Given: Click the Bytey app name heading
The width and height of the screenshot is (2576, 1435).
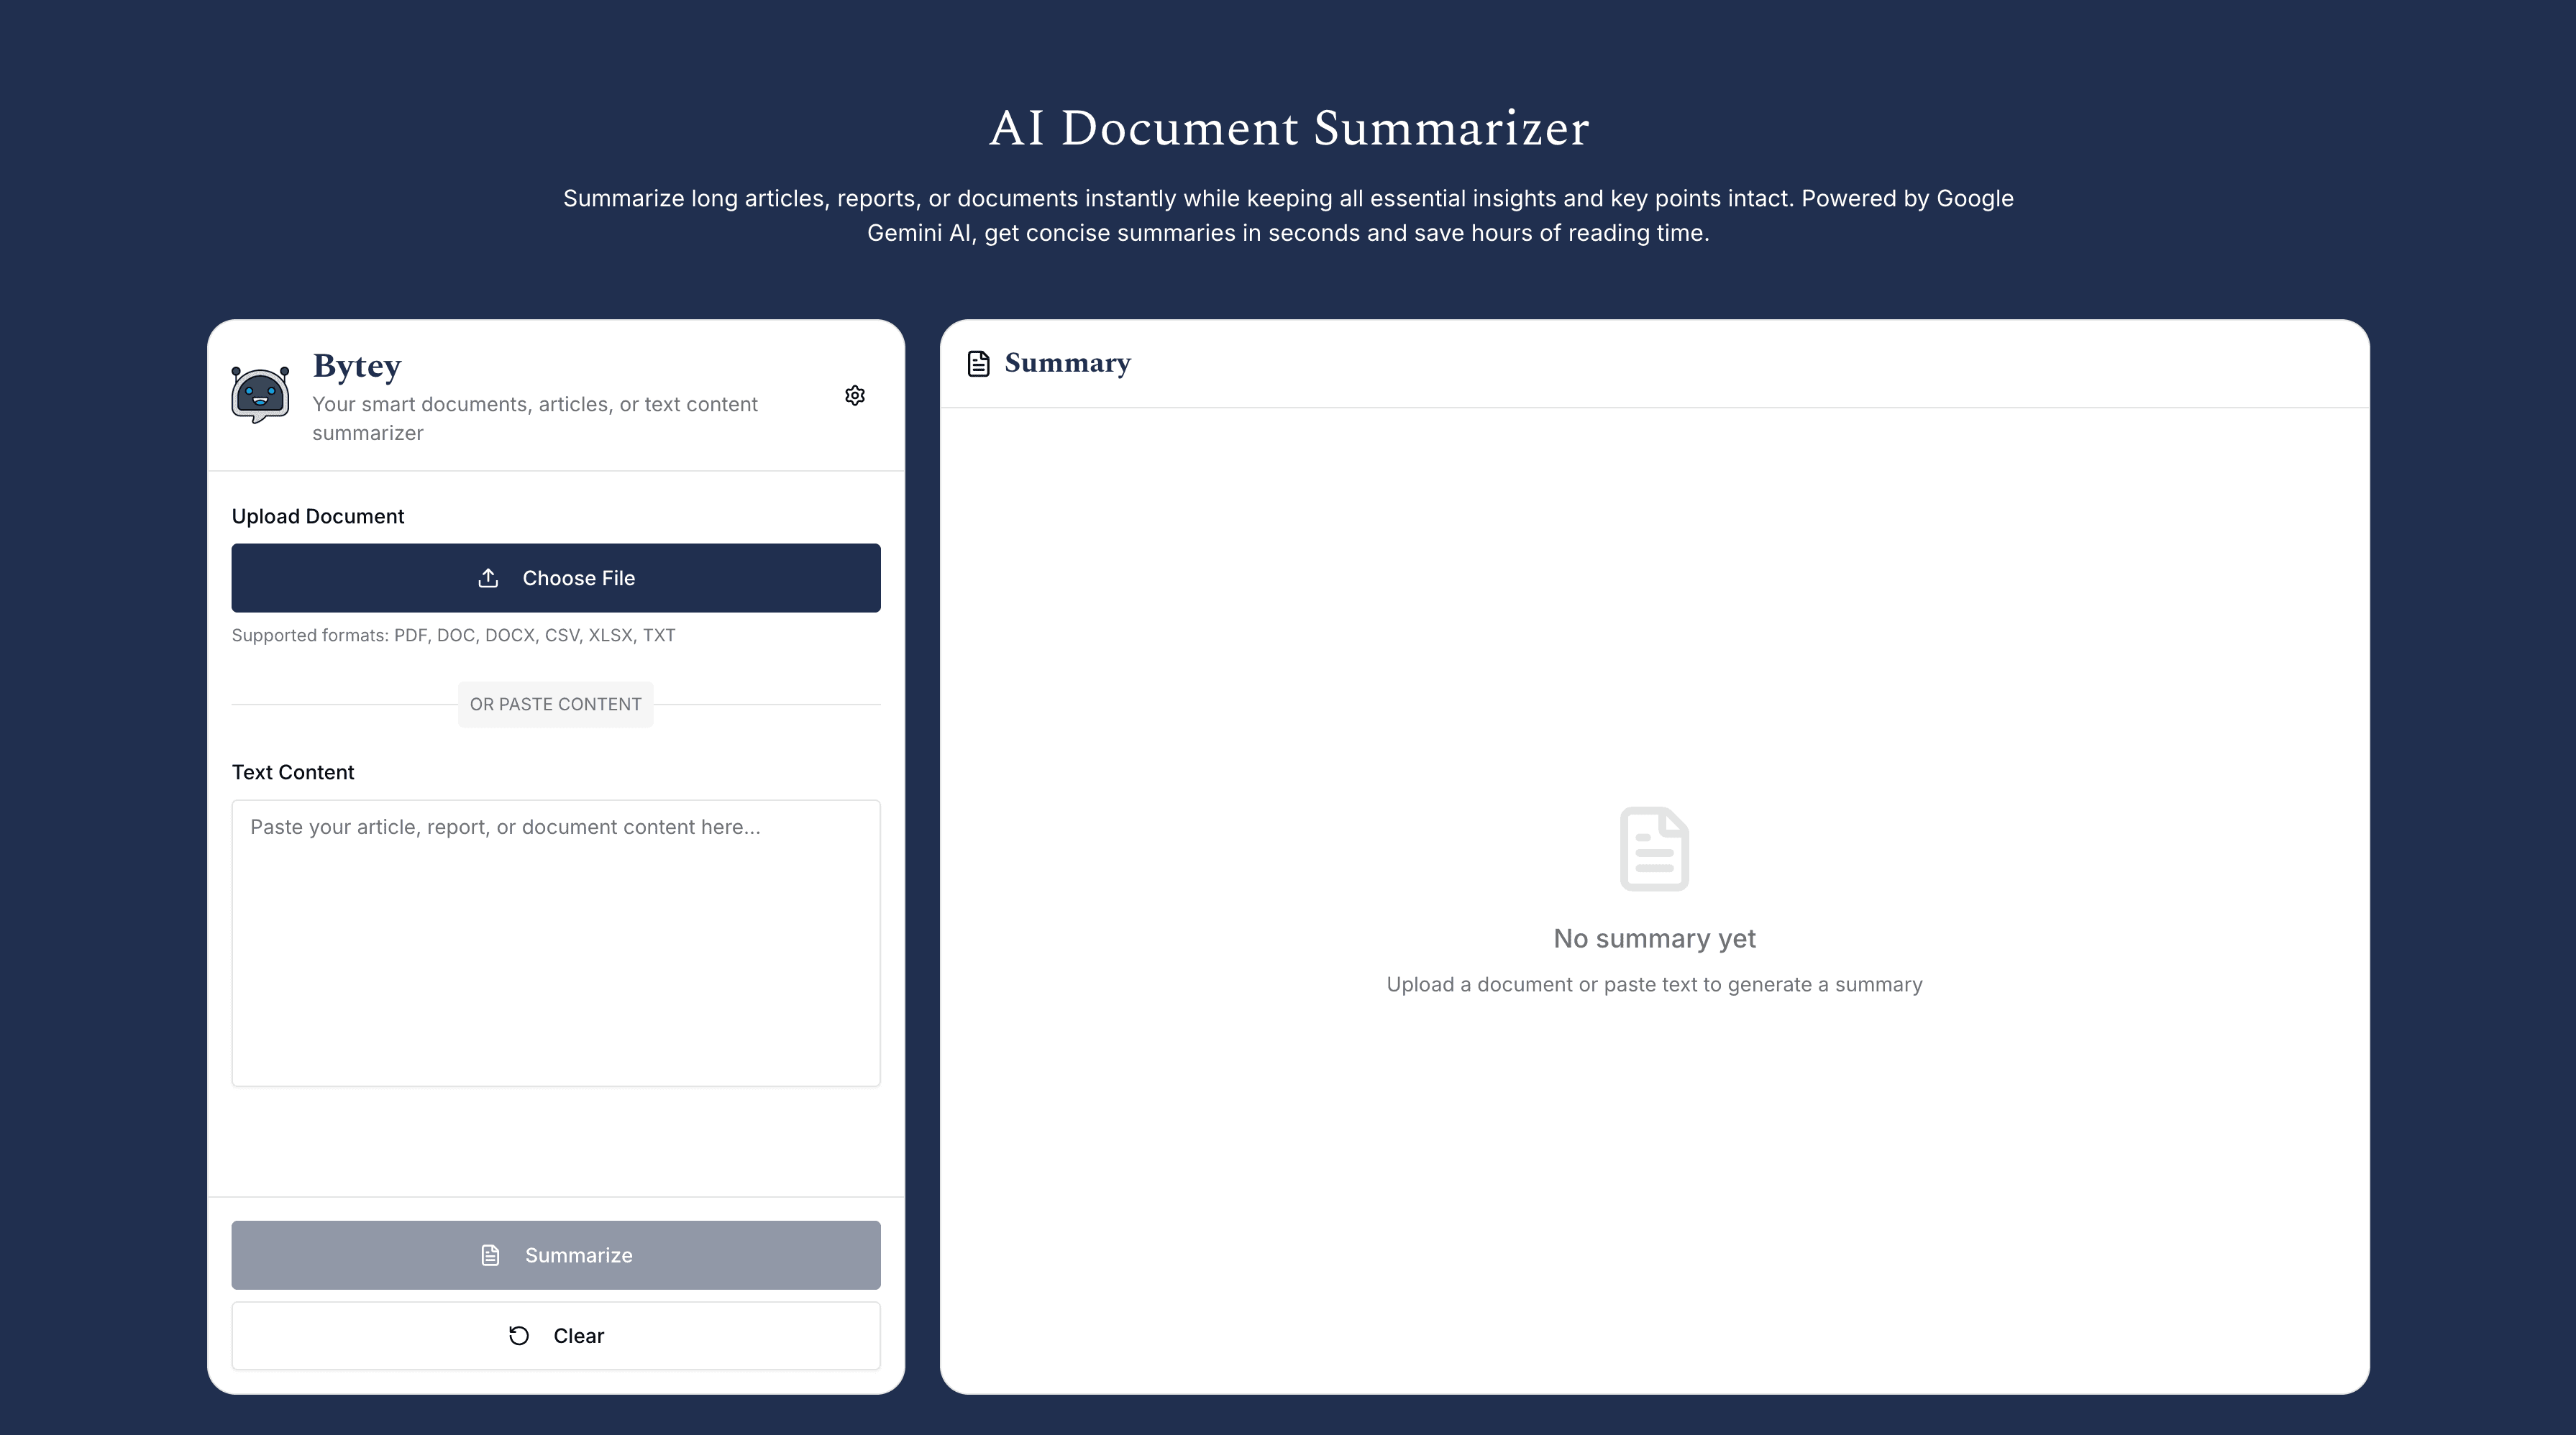Looking at the screenshot, I should pos(357,366).
